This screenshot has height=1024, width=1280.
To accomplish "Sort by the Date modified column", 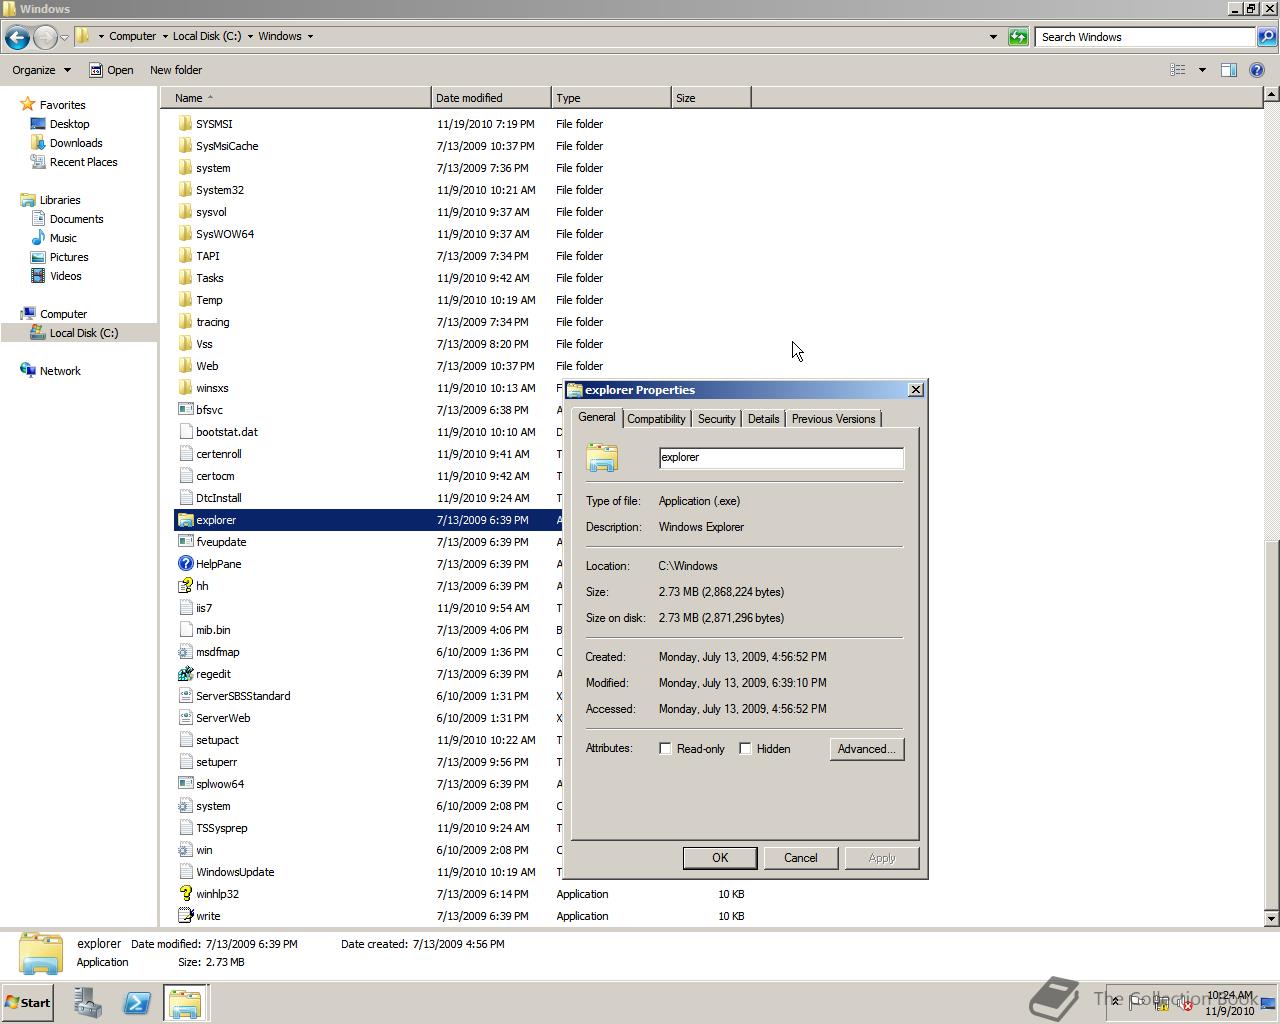I will 491,98.
